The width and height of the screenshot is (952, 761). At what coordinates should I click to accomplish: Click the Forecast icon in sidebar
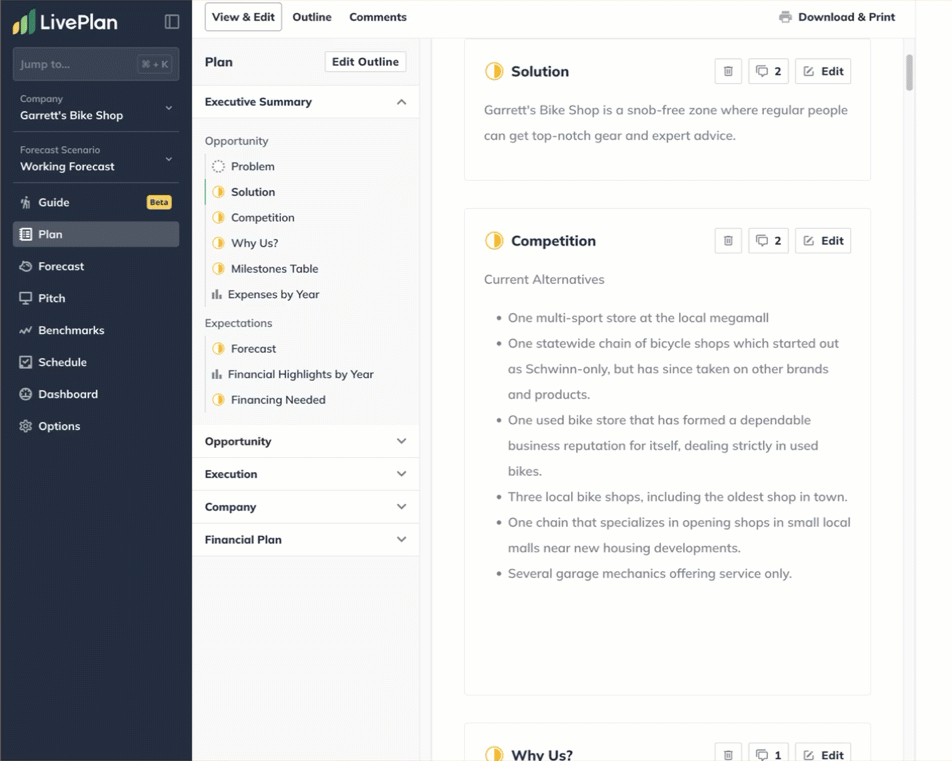(x=26, y=266)
